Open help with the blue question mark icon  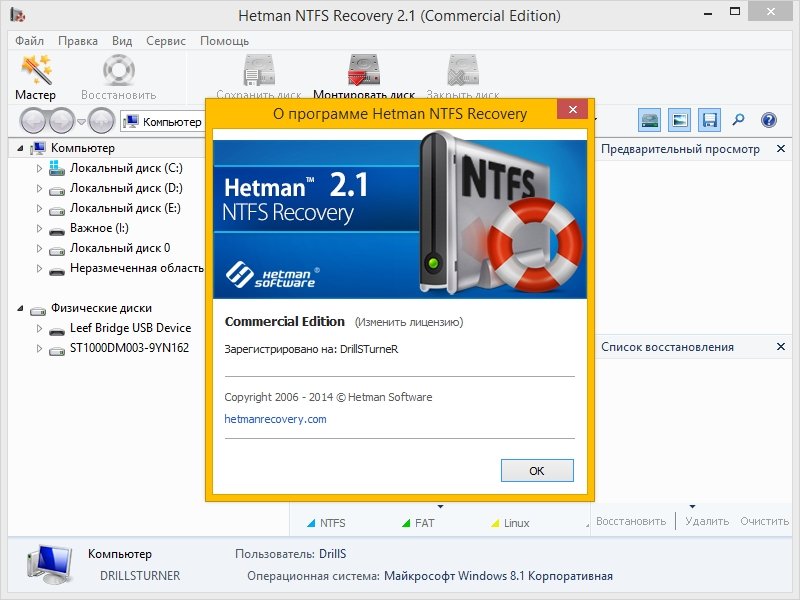pos(768,120)
